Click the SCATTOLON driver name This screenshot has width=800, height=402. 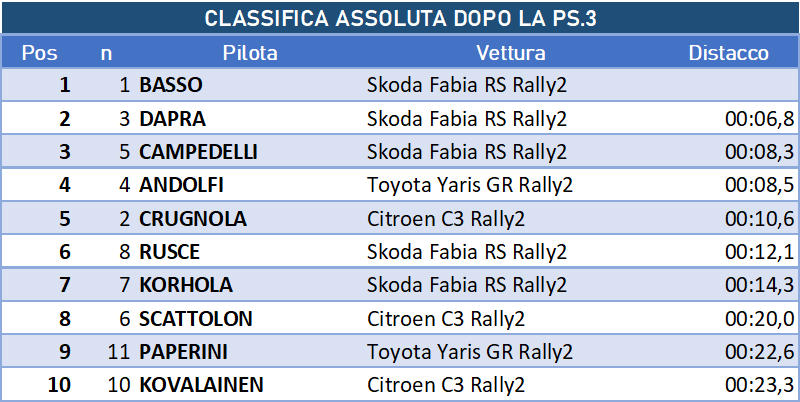click(195, 319)
